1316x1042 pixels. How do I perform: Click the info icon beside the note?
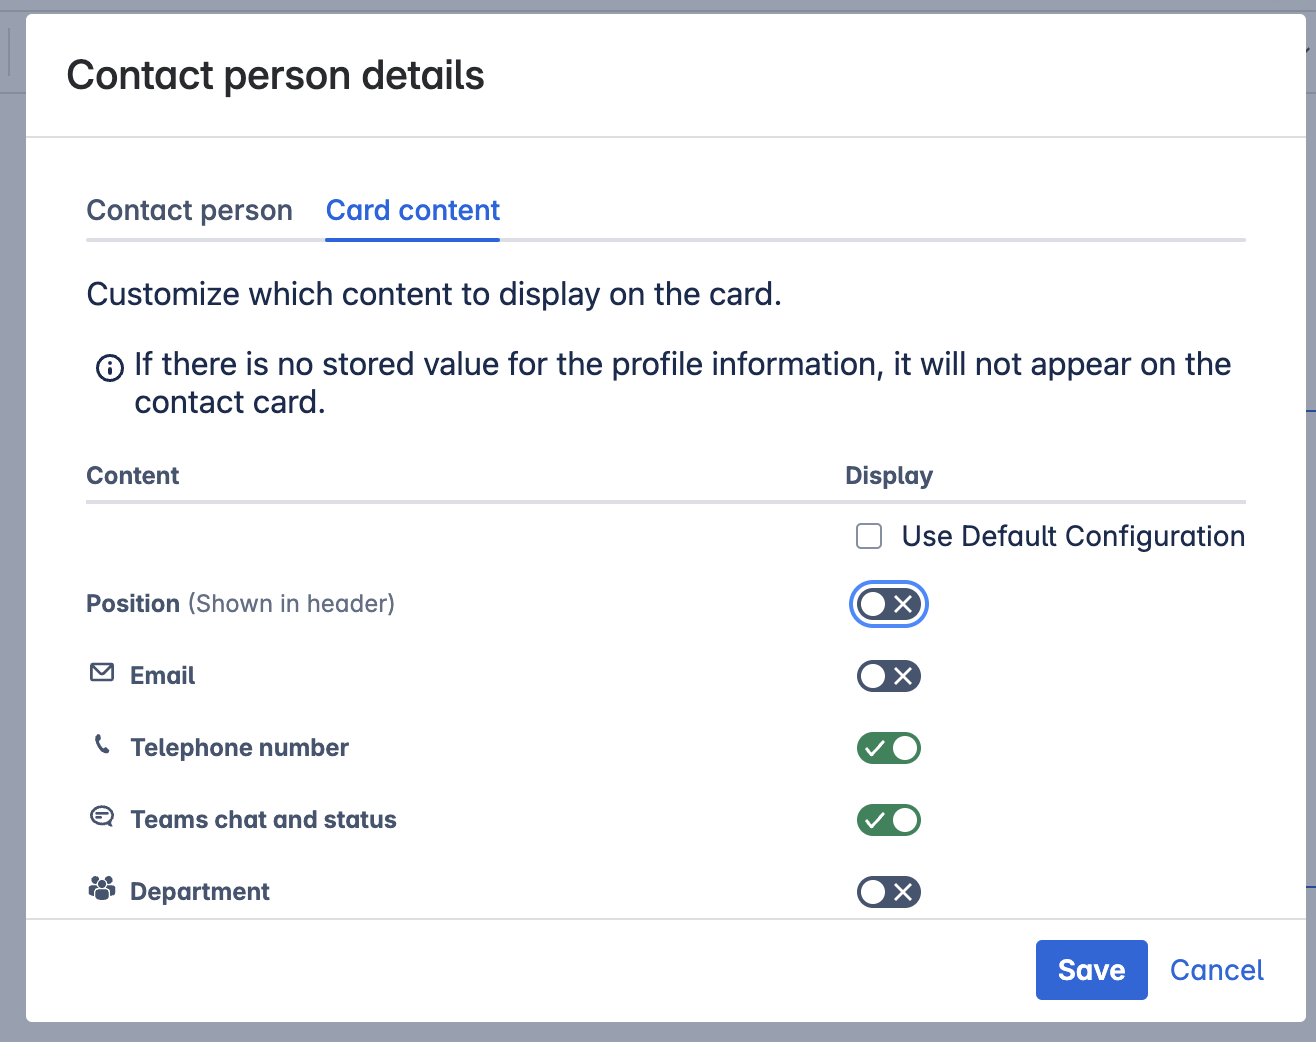click(x=108, y=368)
